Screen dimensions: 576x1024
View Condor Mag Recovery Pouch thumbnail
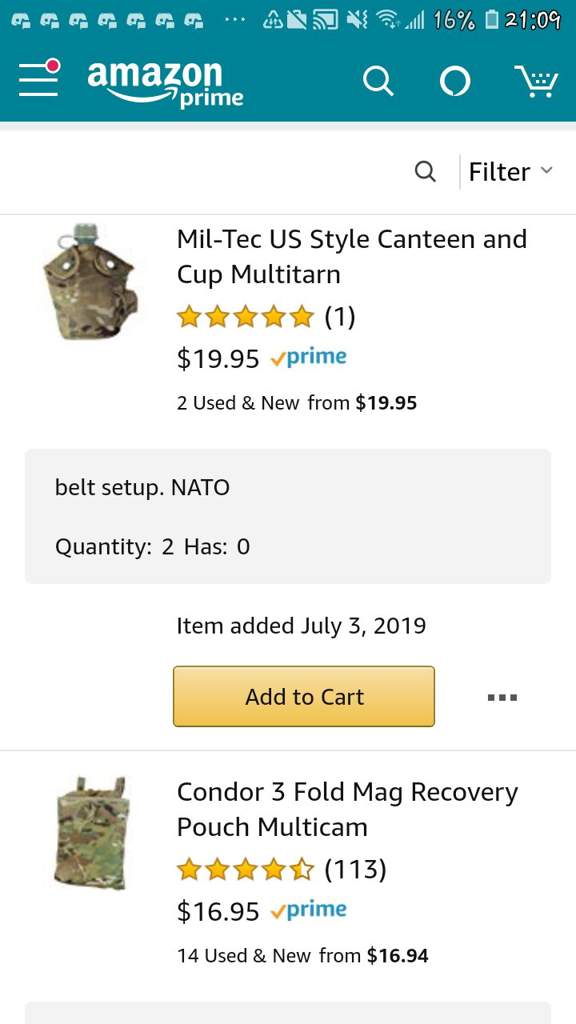pyautogui.click(x=90, y=833)
